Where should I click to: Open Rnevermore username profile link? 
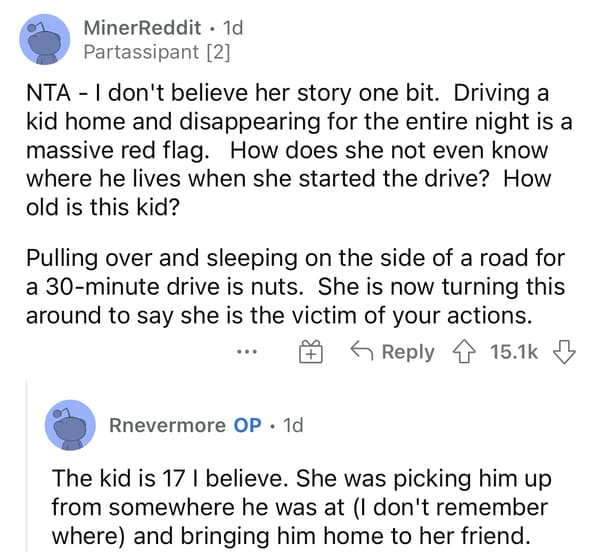tap(167, 425)
